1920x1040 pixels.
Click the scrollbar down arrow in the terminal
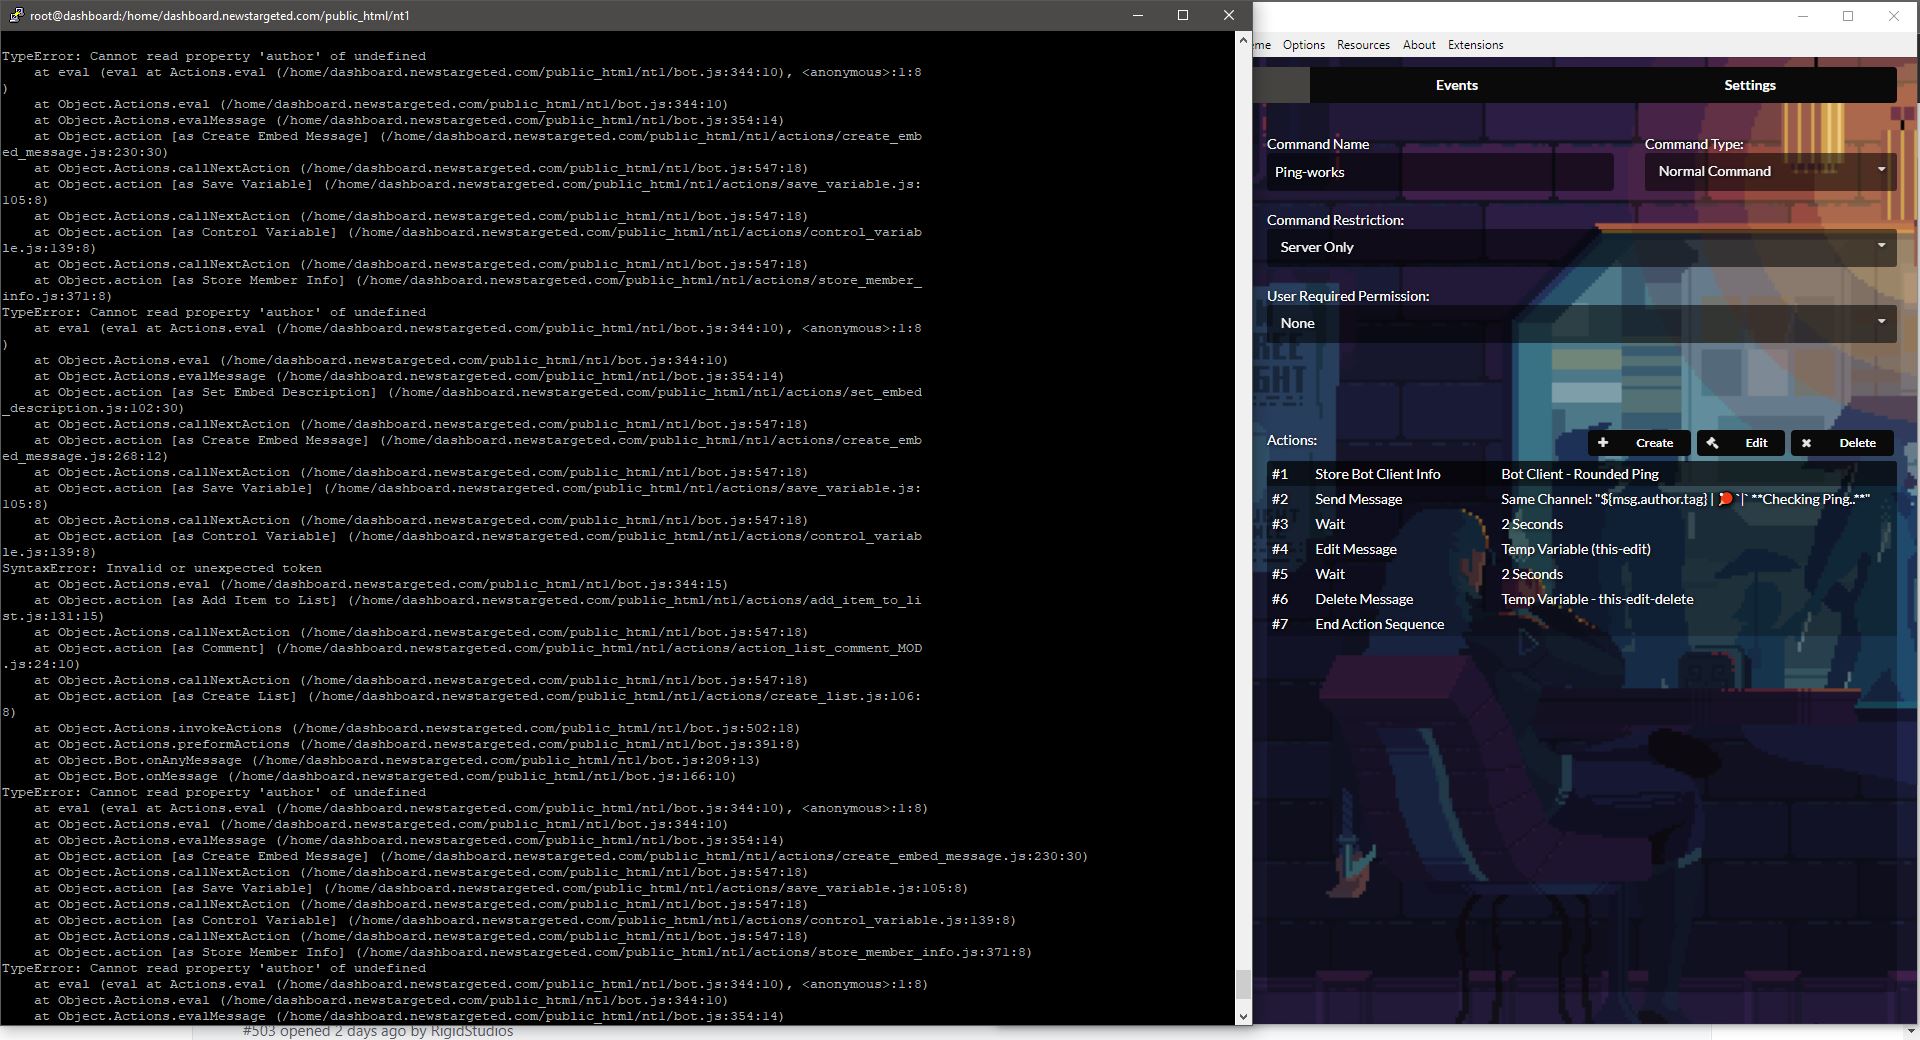tap(1243, 1016)
